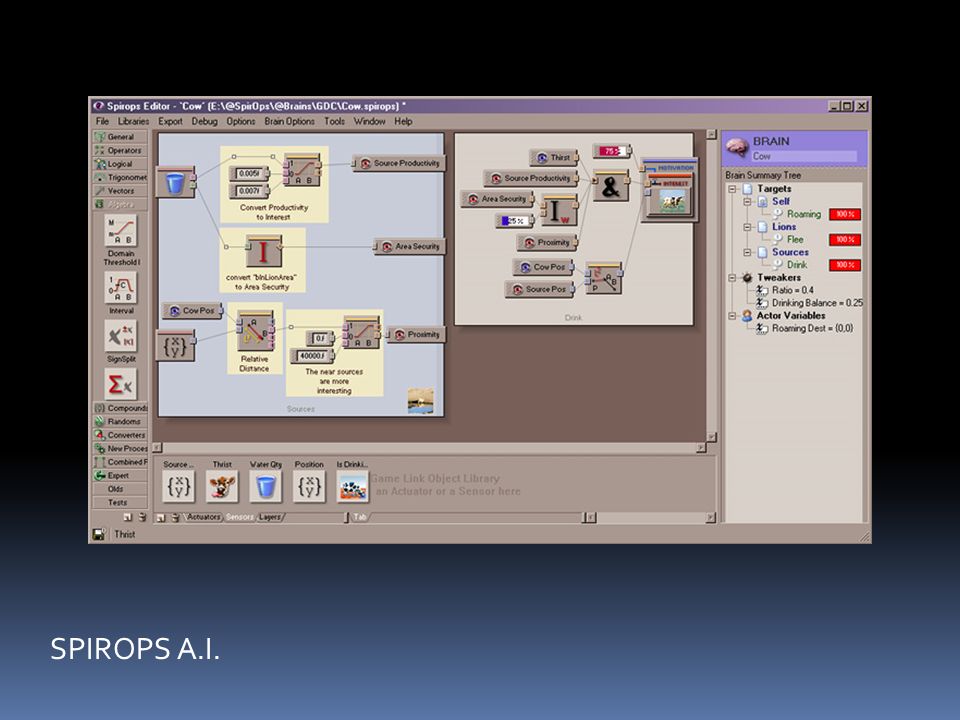
Task: Click the save disk icon in status bar
Action: 99,534
